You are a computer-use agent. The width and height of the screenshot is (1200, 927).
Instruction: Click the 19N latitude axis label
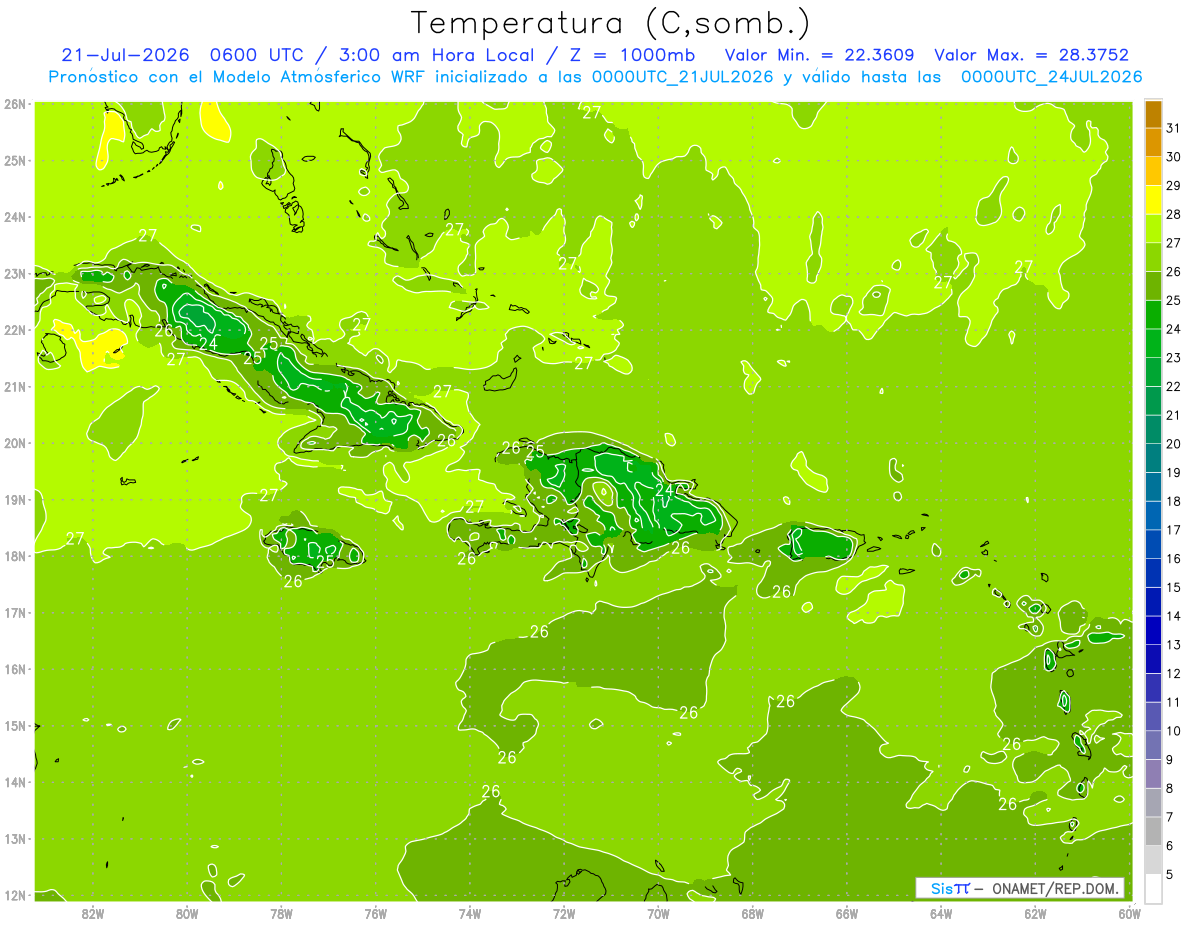click(14, 499)
